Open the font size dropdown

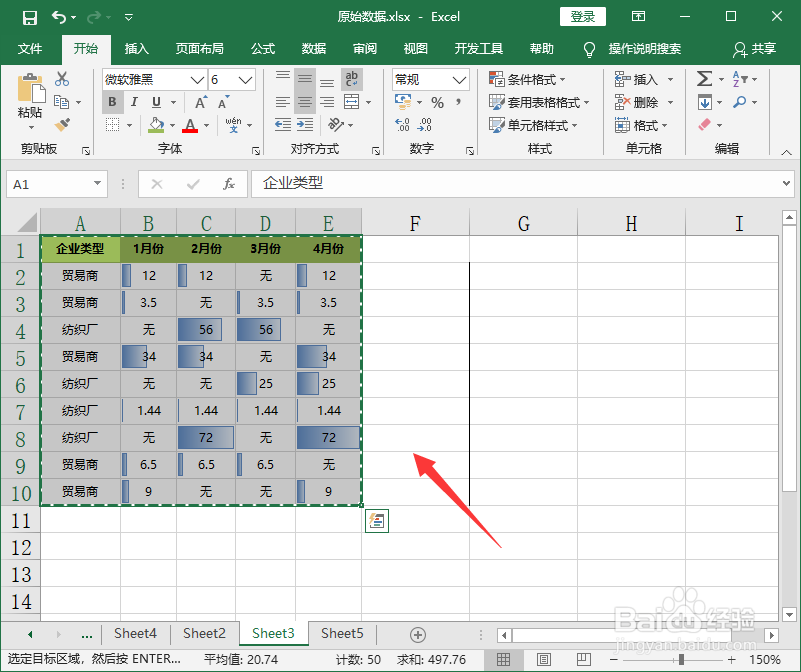pos(245,80)
